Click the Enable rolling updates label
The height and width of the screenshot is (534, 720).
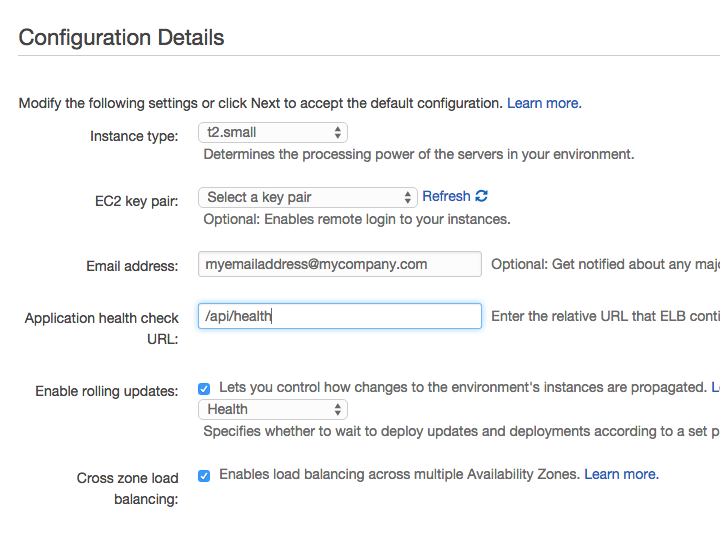click(x=107, y=391)
